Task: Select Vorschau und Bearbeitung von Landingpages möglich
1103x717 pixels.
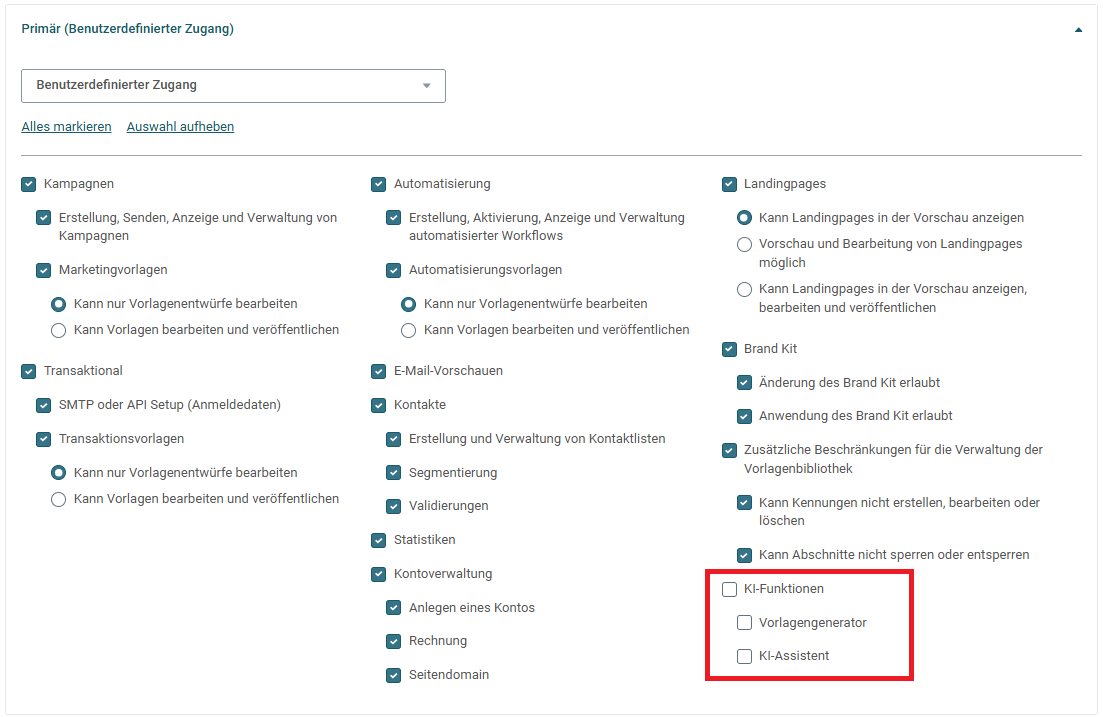Action: point(744,245)
